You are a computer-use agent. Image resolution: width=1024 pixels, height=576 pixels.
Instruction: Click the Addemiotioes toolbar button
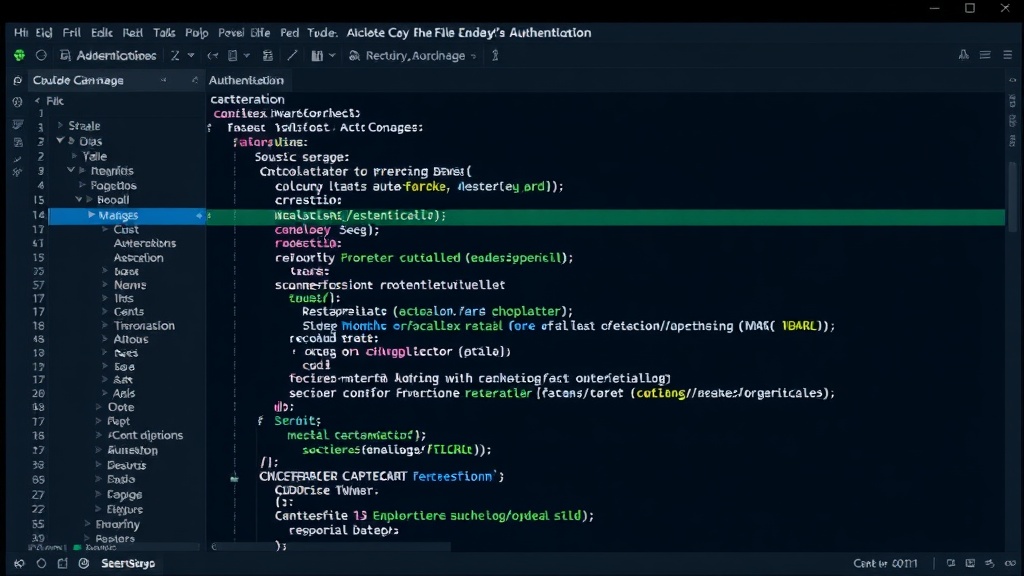[108, 56]
